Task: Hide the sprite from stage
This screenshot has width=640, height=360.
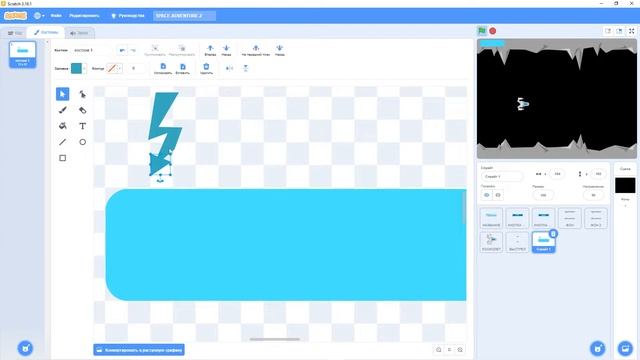Action: point(498,195)
